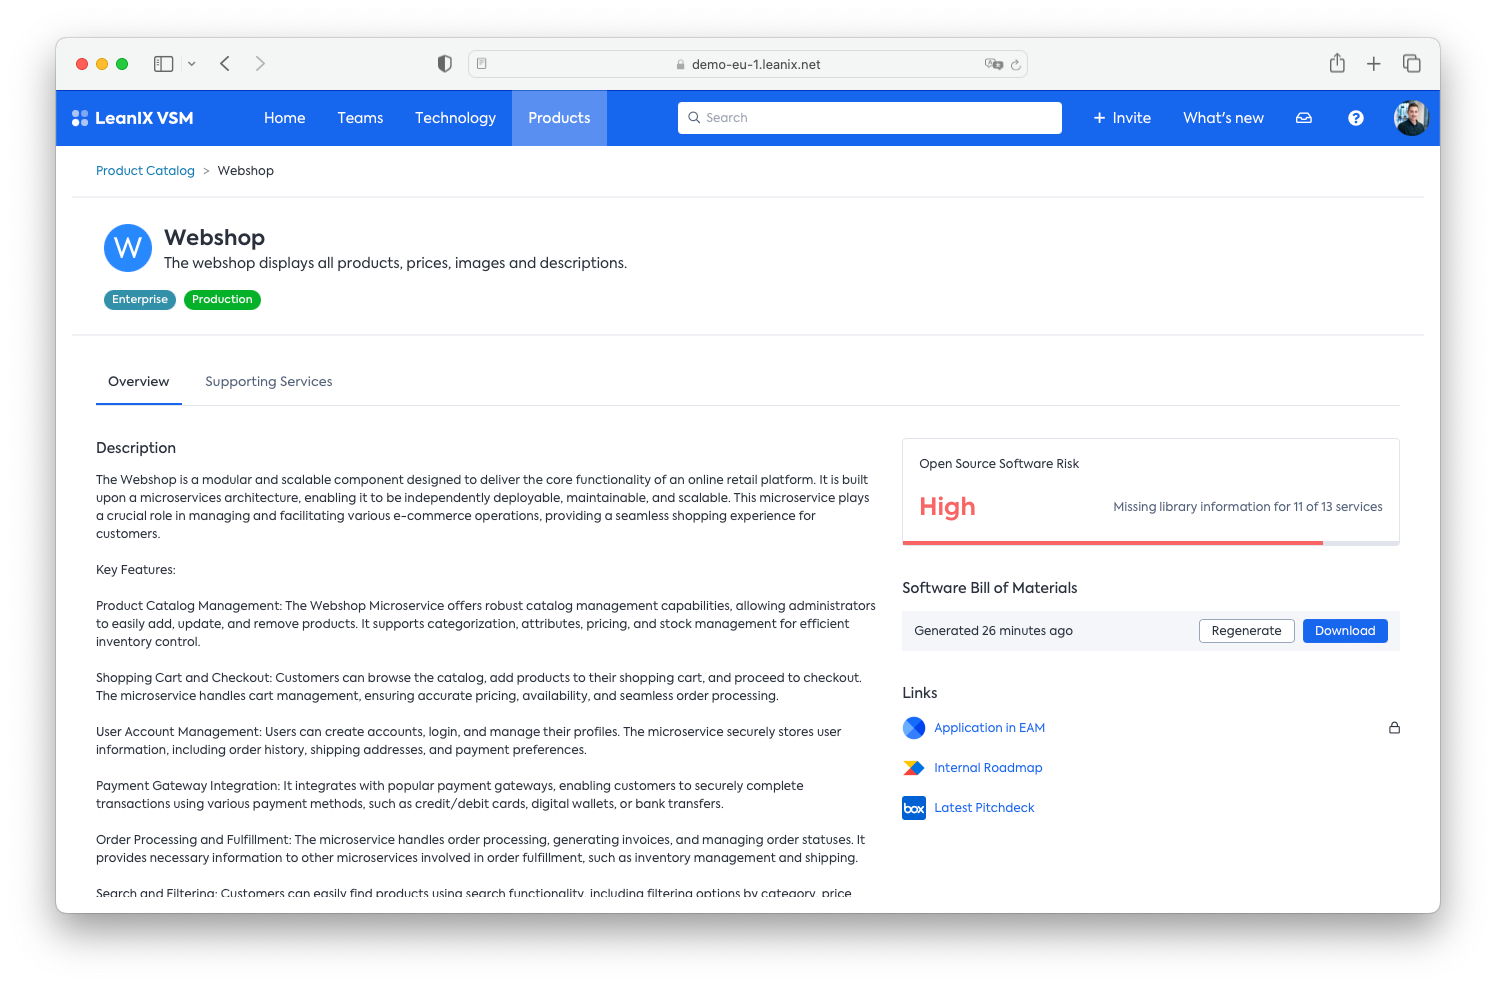This screenshot has width=1496, height=987.
Task: Go forward with Safari forward arrow
Action: tap(260, 64)
